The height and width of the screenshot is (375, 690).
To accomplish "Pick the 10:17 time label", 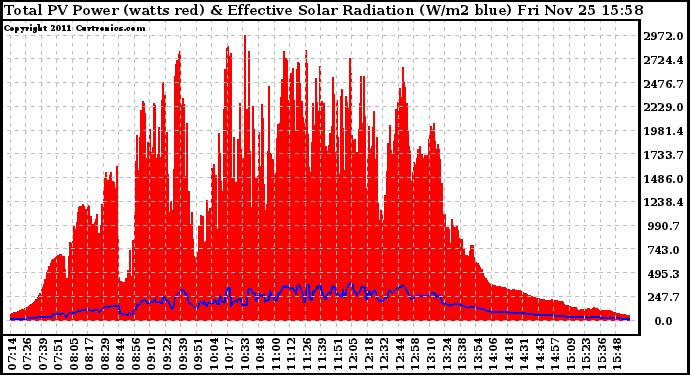I will coord(229,353).
